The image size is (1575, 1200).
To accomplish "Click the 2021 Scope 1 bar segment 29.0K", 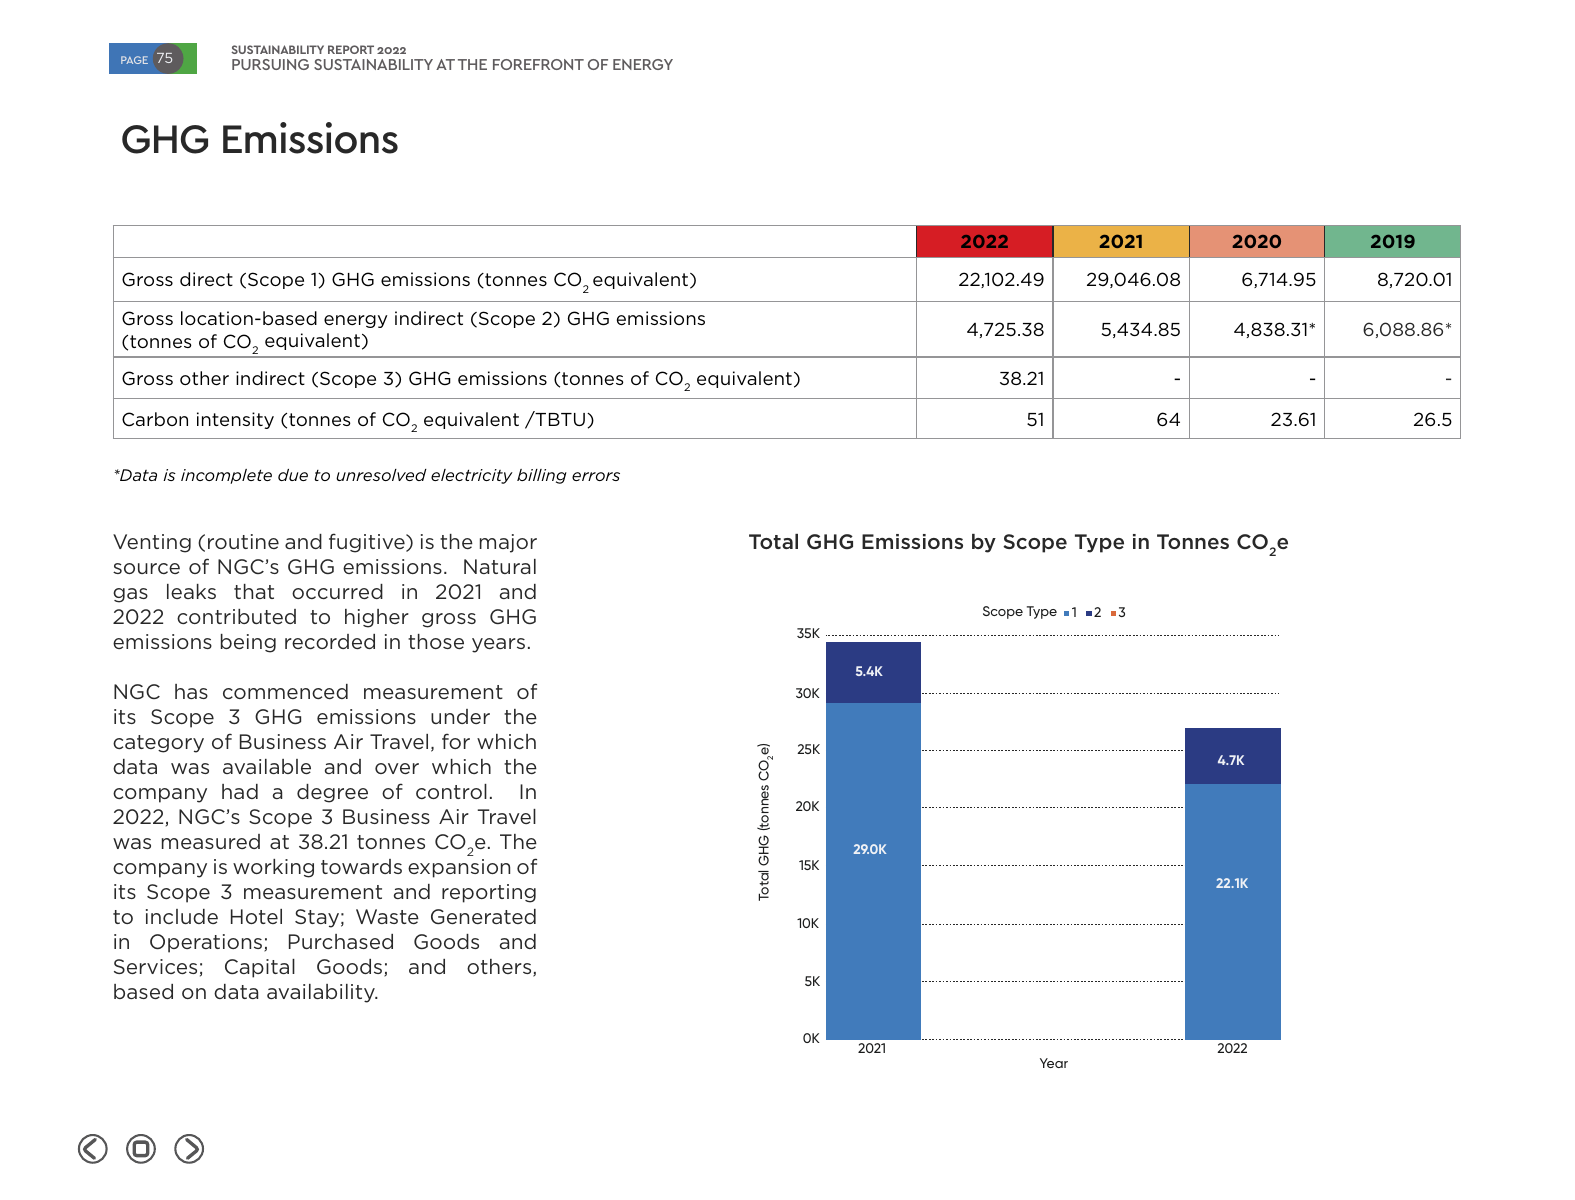I will pyautogui.click(x=873, y=871).
